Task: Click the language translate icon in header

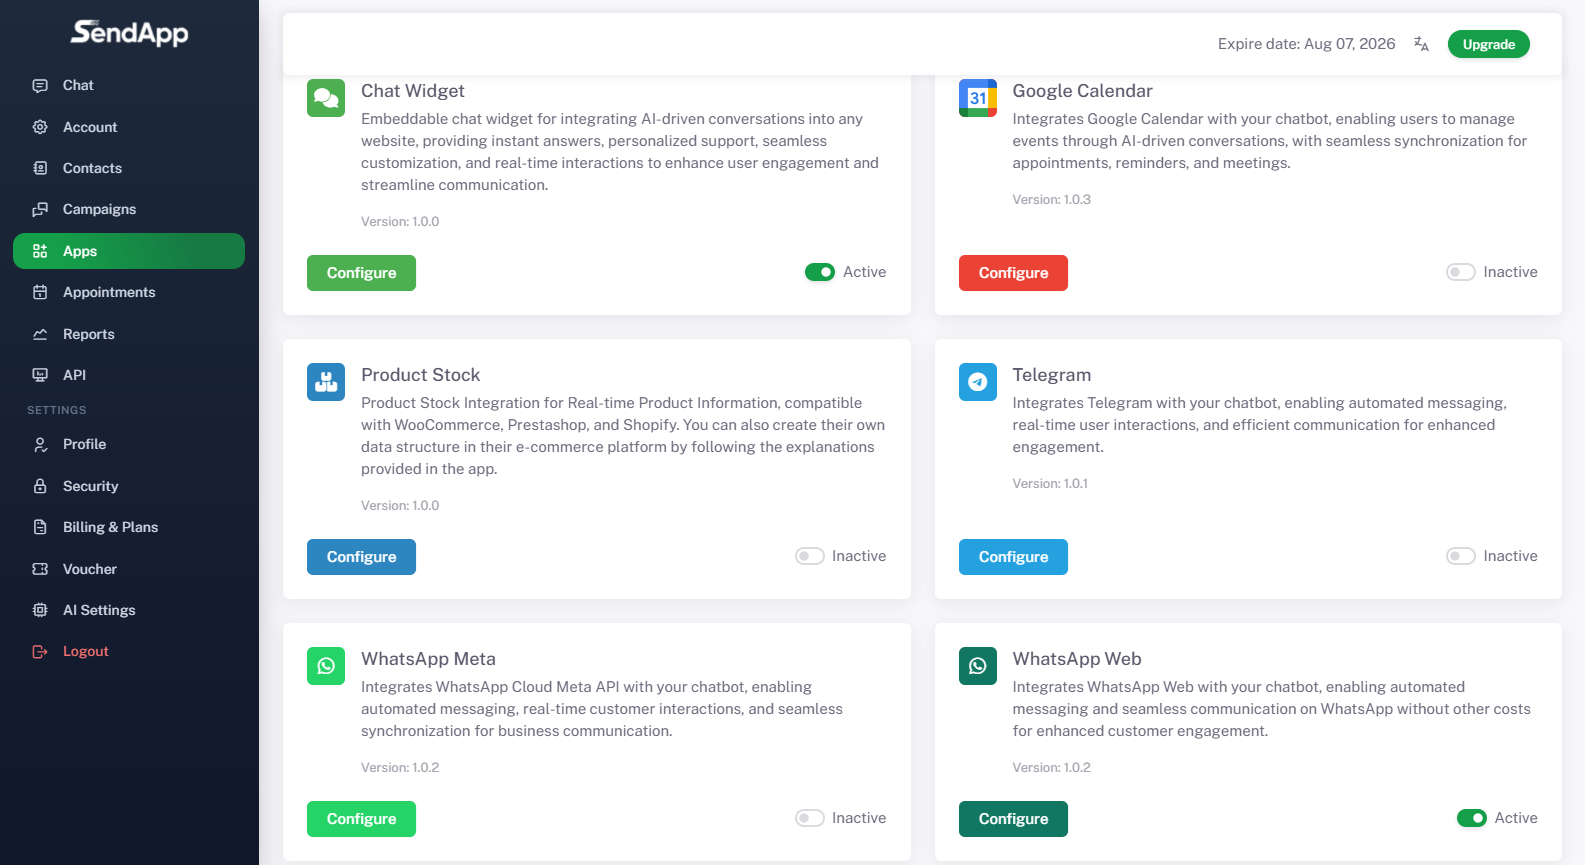Action: 1421,44
